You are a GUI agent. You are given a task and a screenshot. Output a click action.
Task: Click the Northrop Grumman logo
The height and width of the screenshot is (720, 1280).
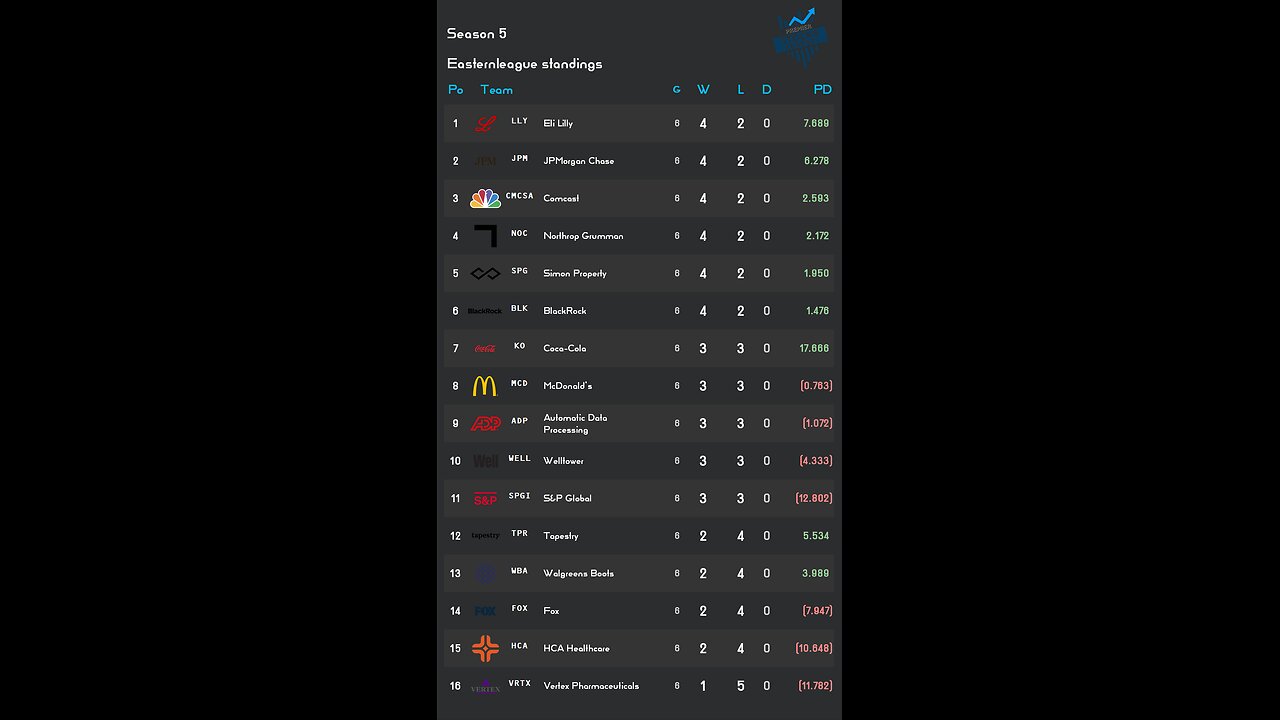pos(486,236)
